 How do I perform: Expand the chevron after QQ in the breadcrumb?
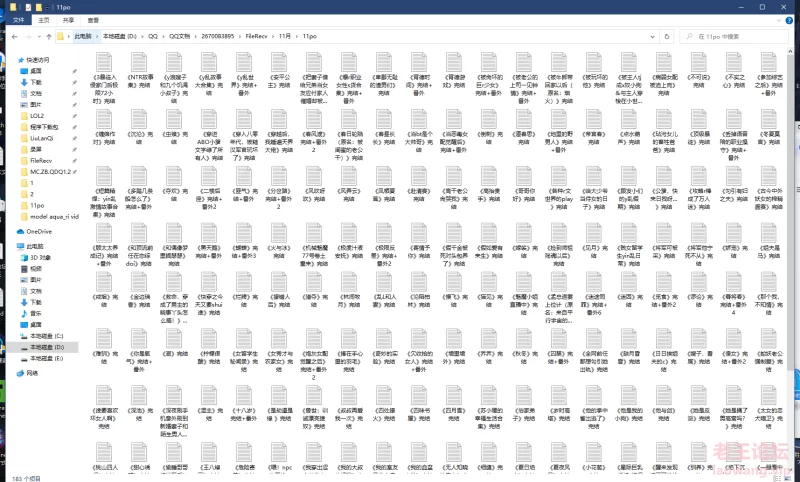pos(164,36)
